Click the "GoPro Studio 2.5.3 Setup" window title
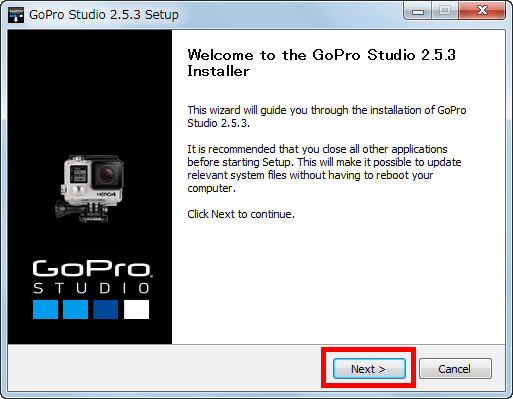Image resolution: width=513 pixels, height=399 pixels. click(104, 15)
